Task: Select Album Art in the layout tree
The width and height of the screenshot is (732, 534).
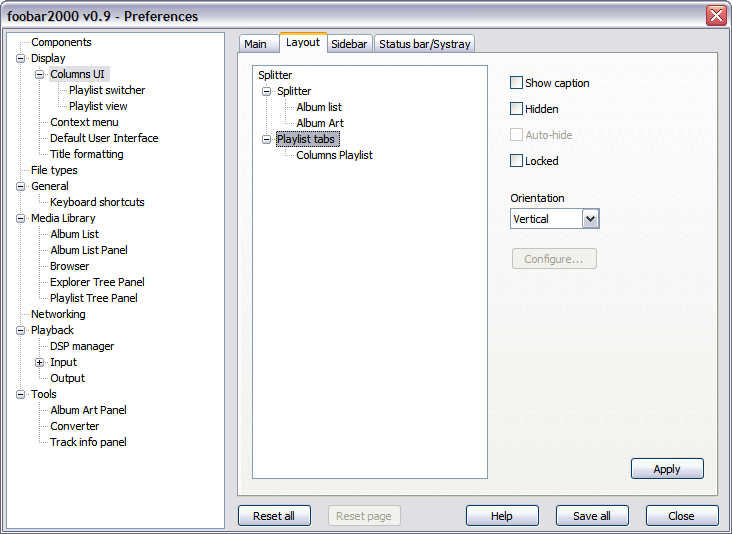Action: 320,123
